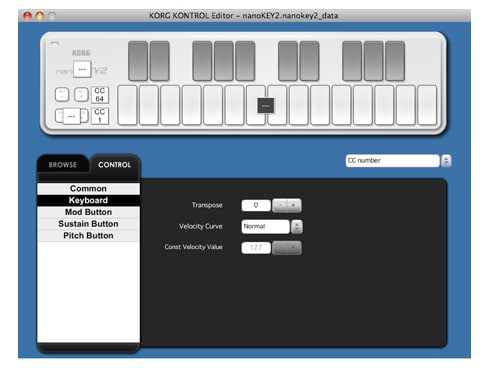Screen dimensions: 490x368
Task: Click the pitch down button on the nanoKEY2
Action: [59, 116]
